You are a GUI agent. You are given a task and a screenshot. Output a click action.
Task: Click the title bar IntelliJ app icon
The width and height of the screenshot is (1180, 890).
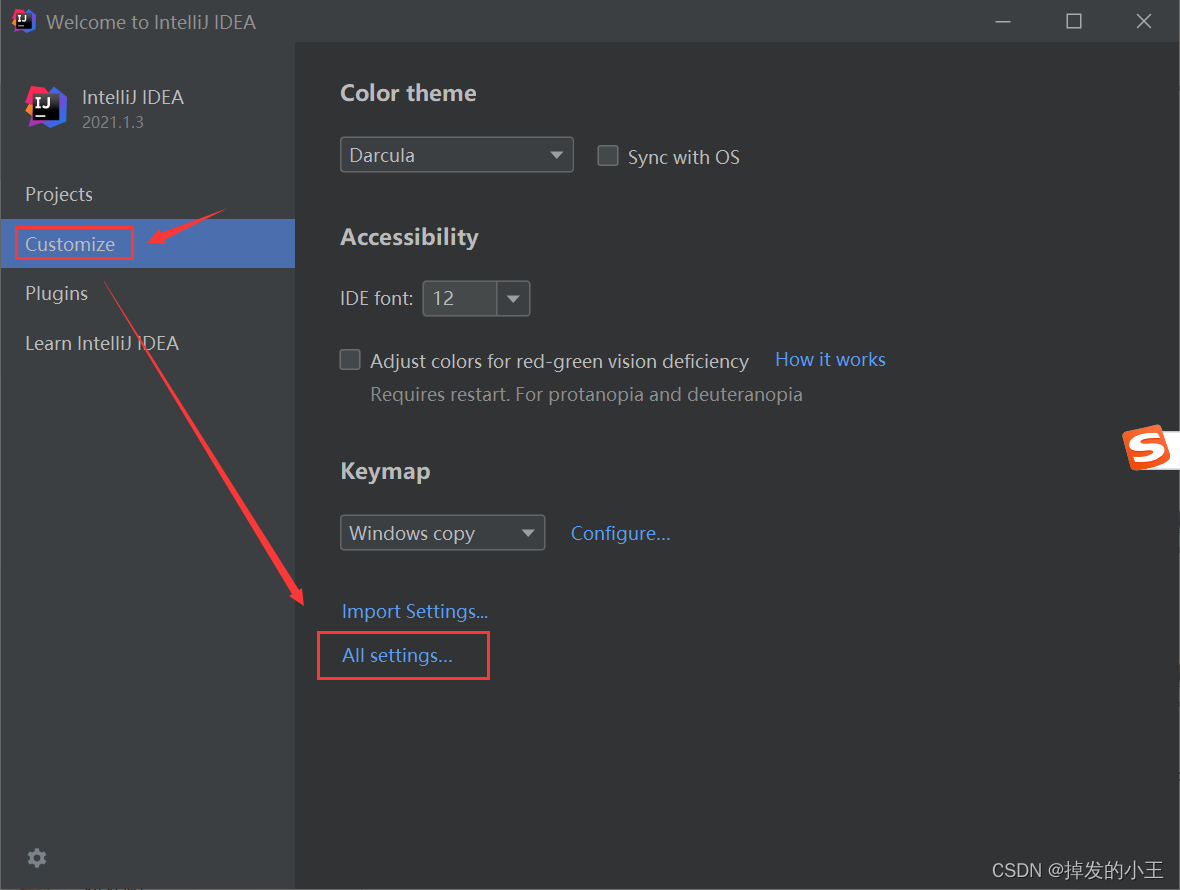coord(23,21)
